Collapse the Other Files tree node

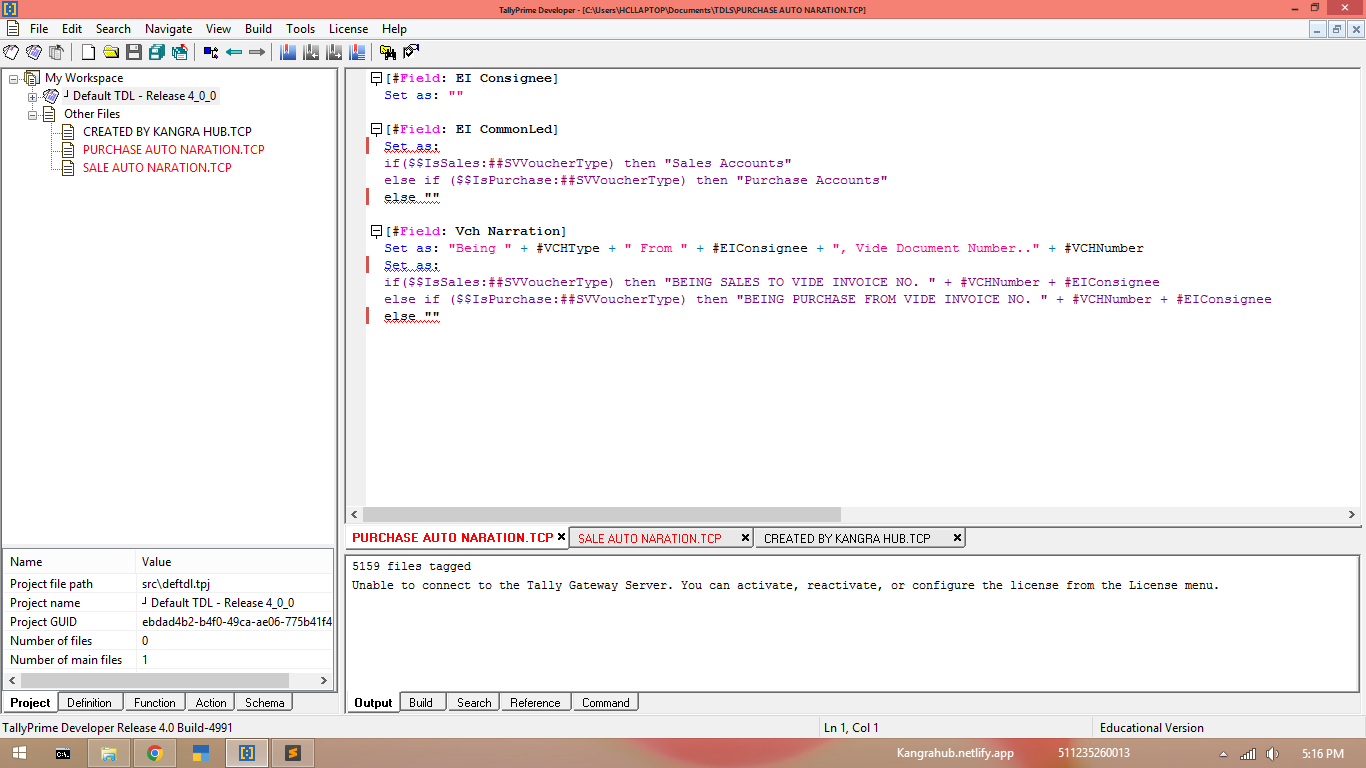tap(32, 115)
